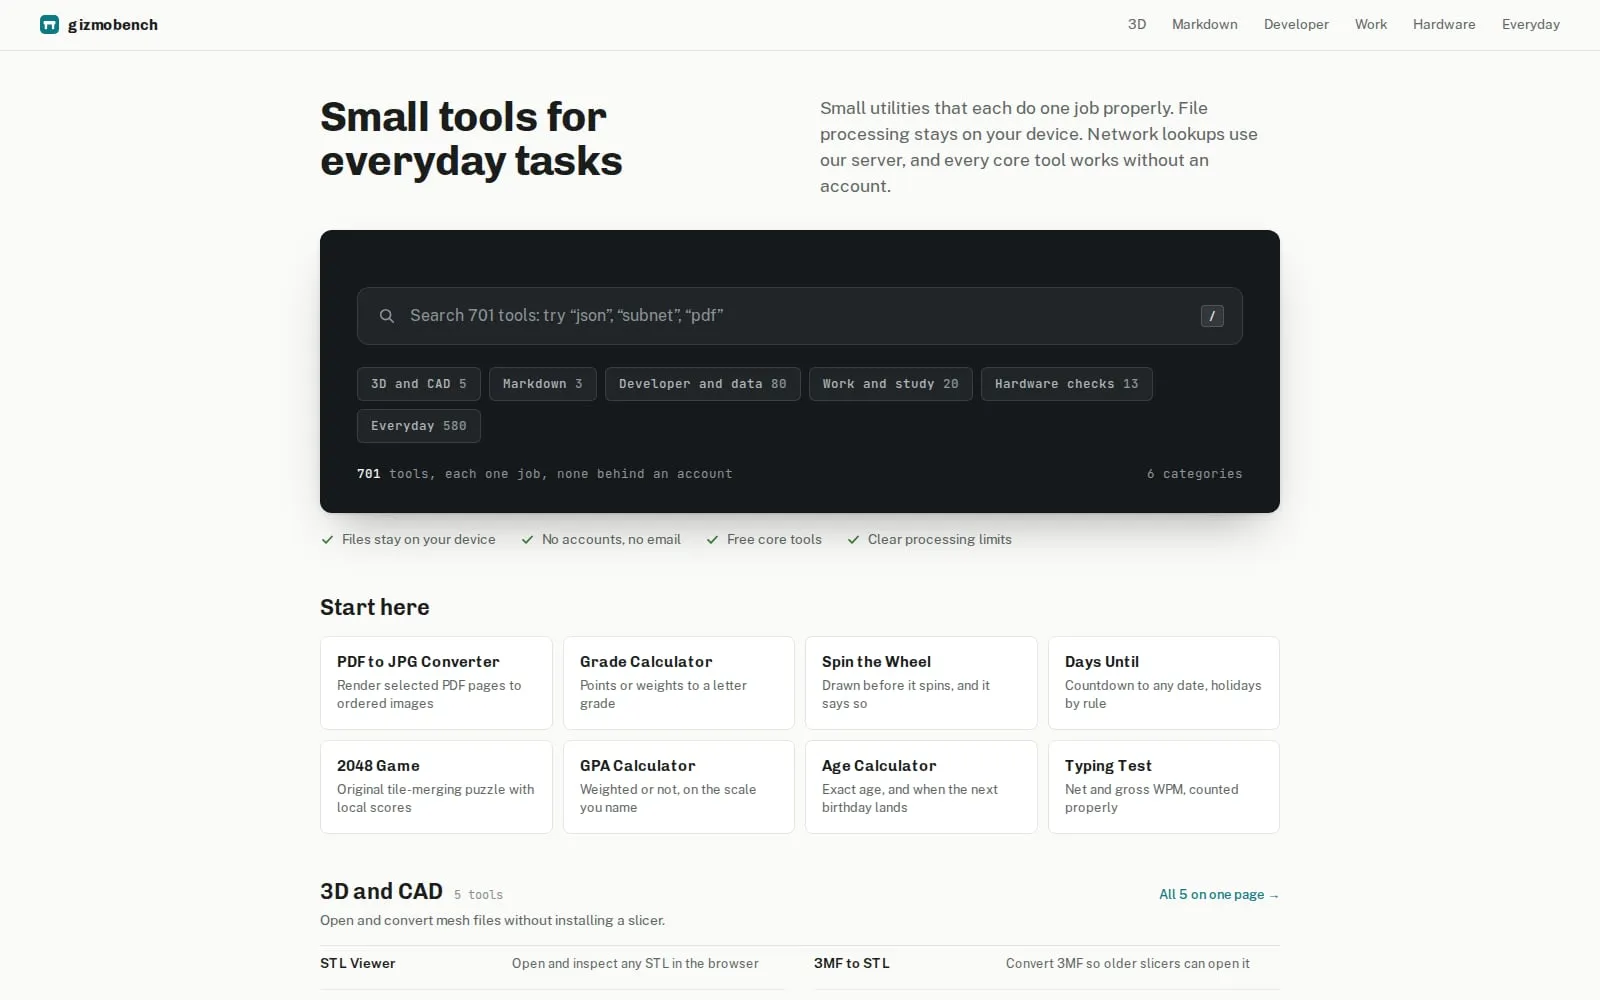Open the Age Calculator card
Viewport: 1600px width, 1000px height.
921,787
